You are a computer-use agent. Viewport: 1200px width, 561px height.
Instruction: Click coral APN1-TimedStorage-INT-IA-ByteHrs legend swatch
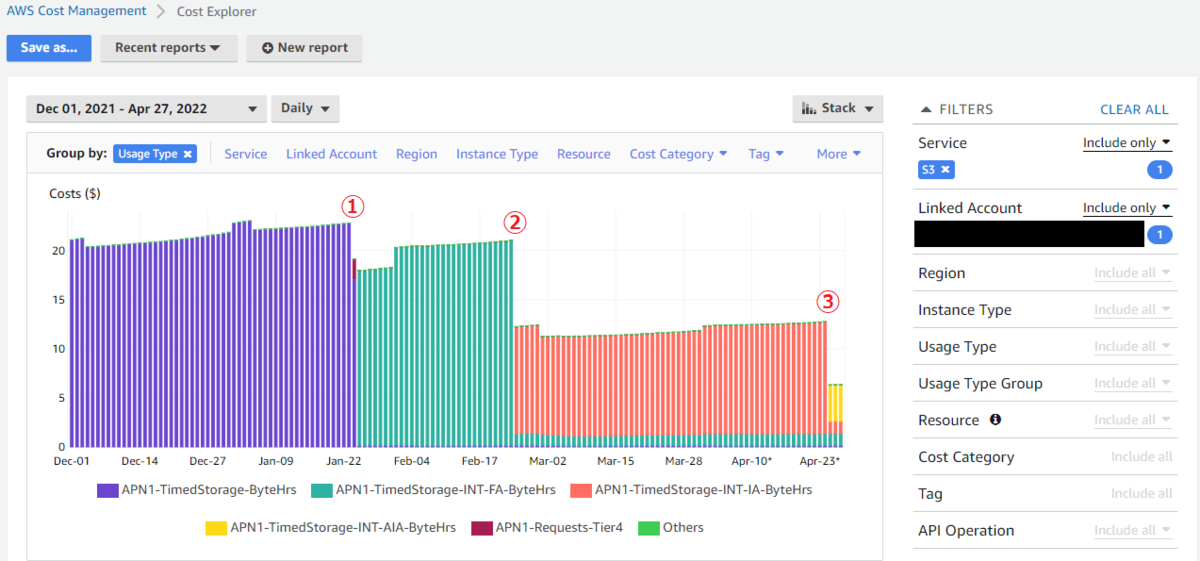click(581, 490)
